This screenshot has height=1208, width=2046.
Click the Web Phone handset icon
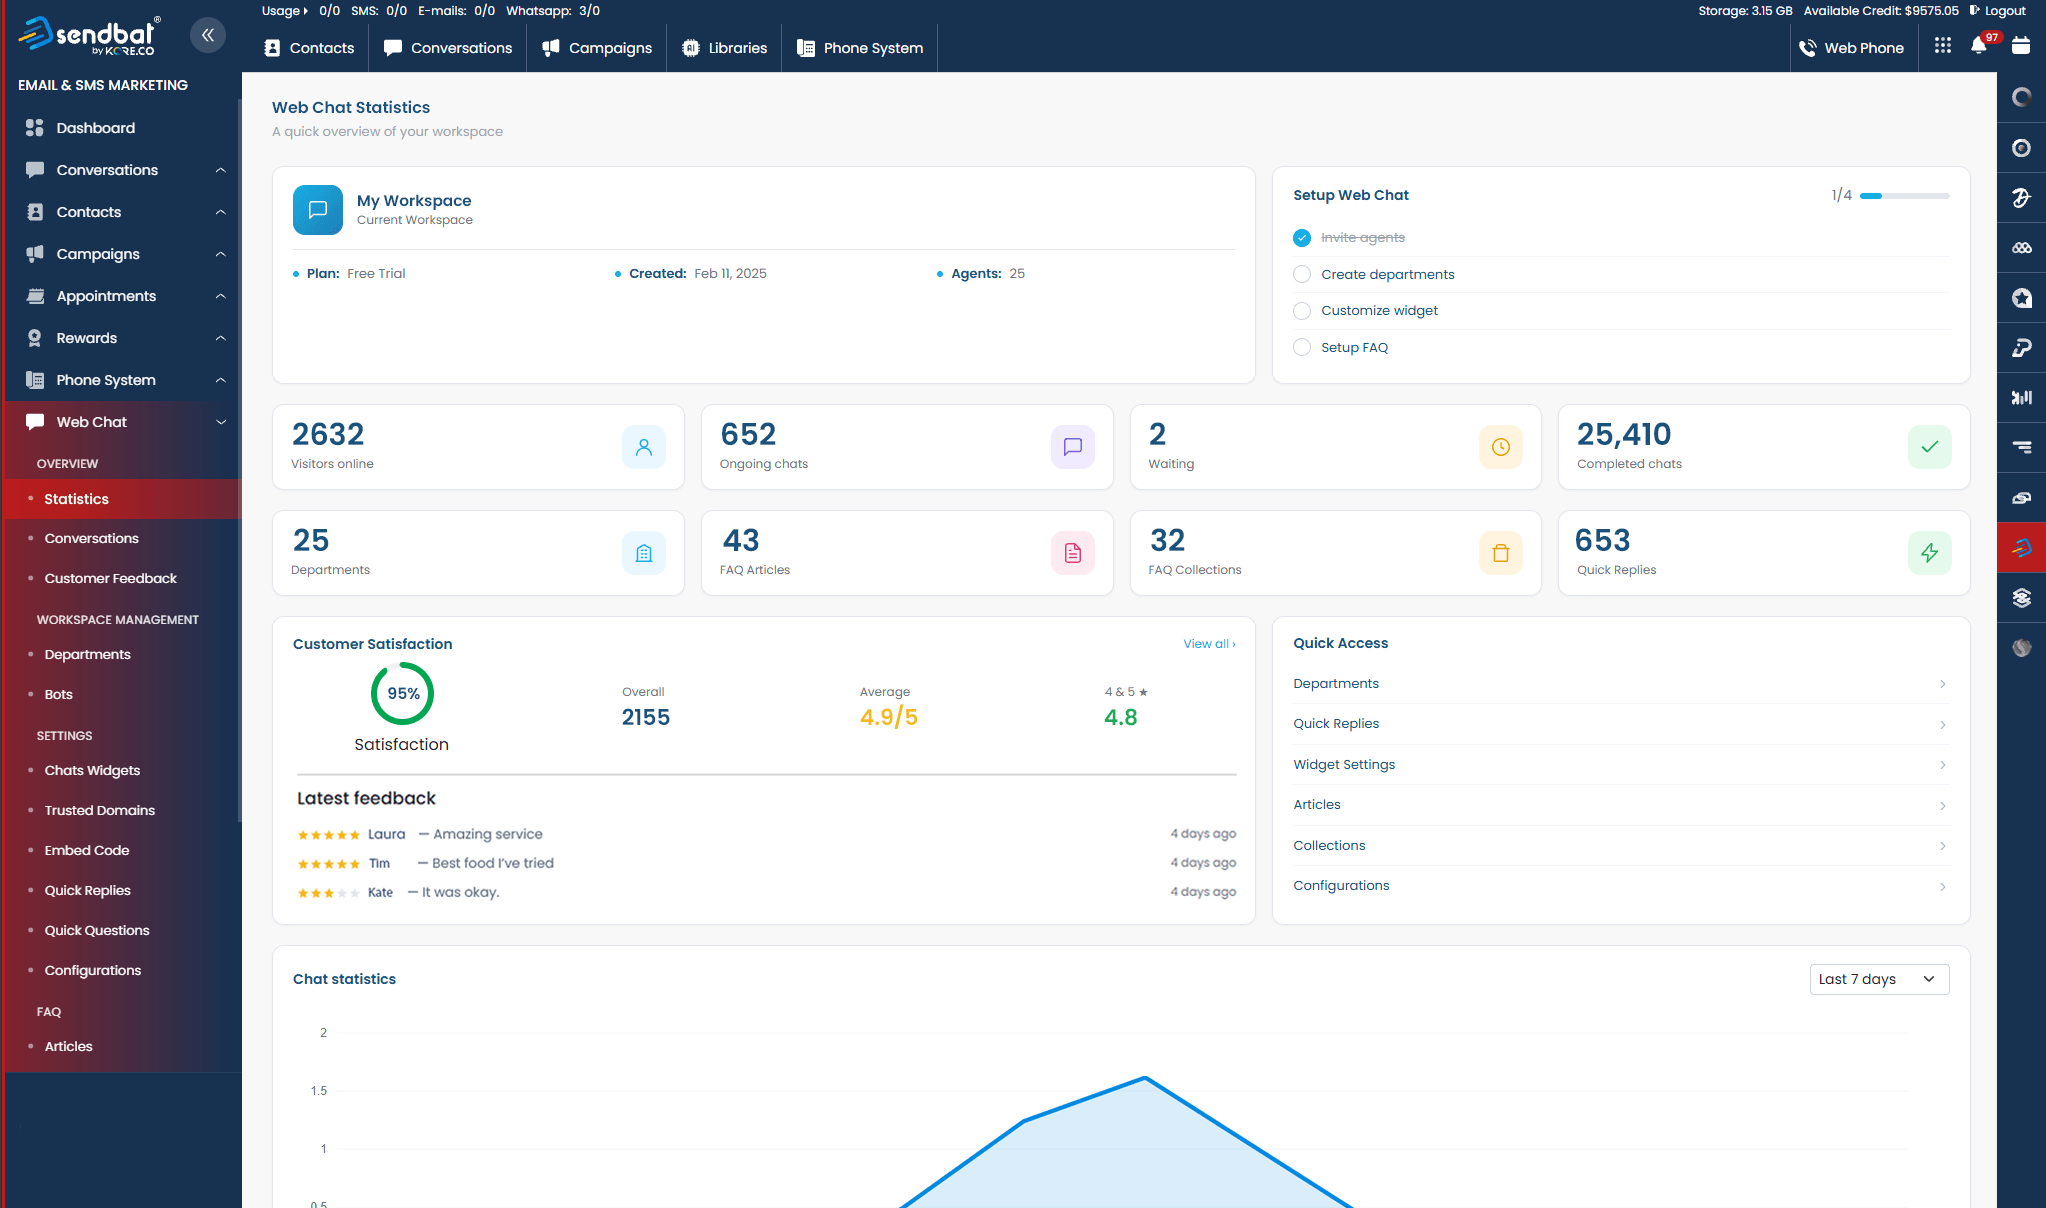pos(1808,48)
